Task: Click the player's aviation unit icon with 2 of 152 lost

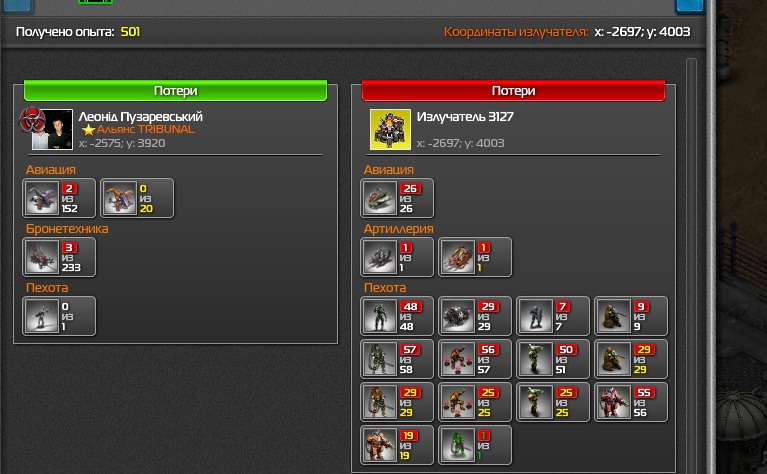Action: point(42,198)
